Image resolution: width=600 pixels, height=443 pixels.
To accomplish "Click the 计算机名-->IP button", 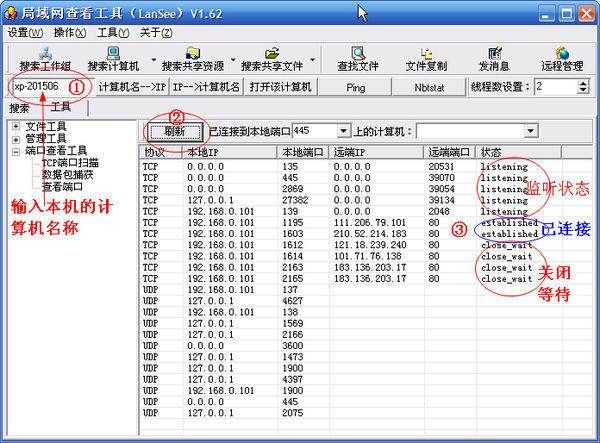I will coord(132,87).
